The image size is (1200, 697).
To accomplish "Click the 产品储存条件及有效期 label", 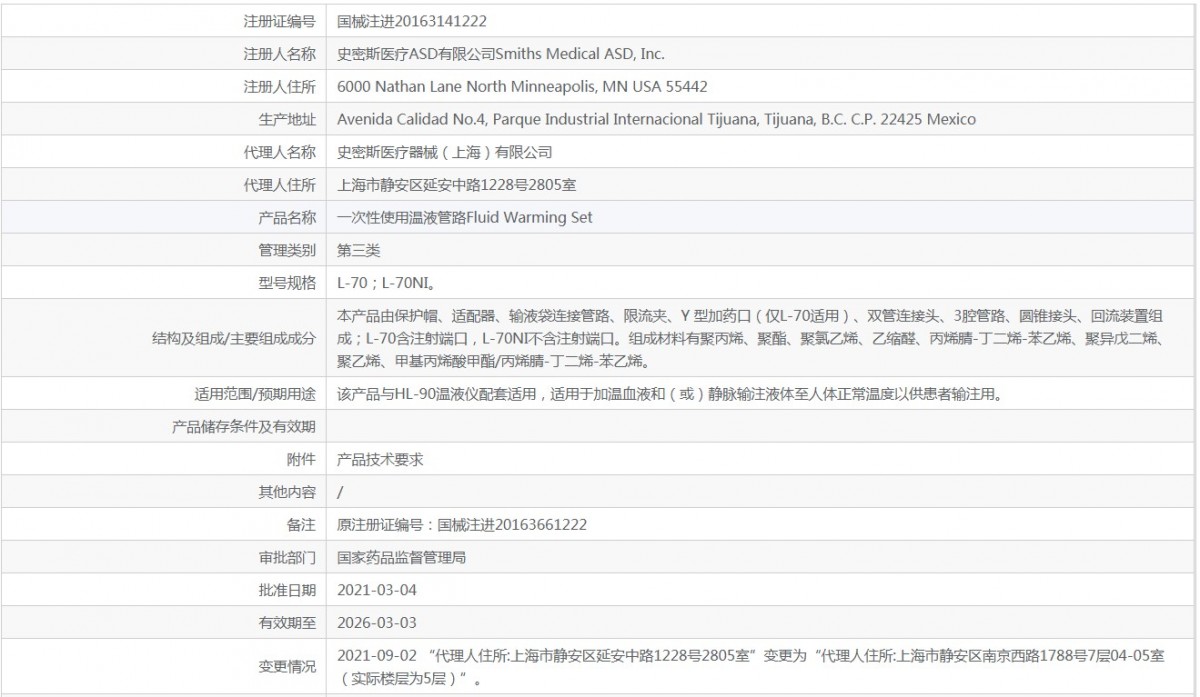I will pos(245,427).
